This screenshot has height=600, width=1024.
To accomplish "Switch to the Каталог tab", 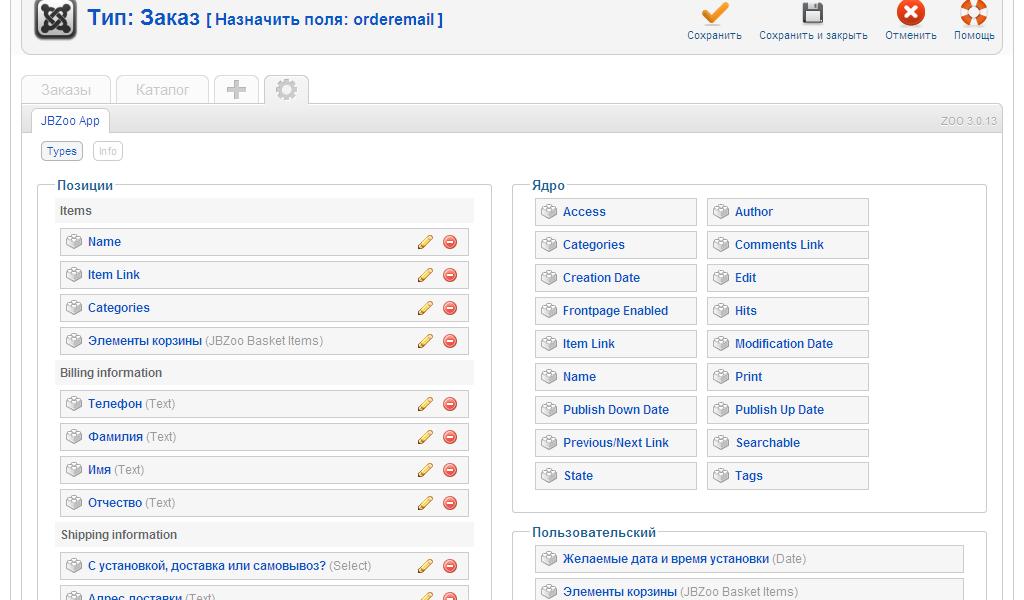I will click(x=162, y=90).
